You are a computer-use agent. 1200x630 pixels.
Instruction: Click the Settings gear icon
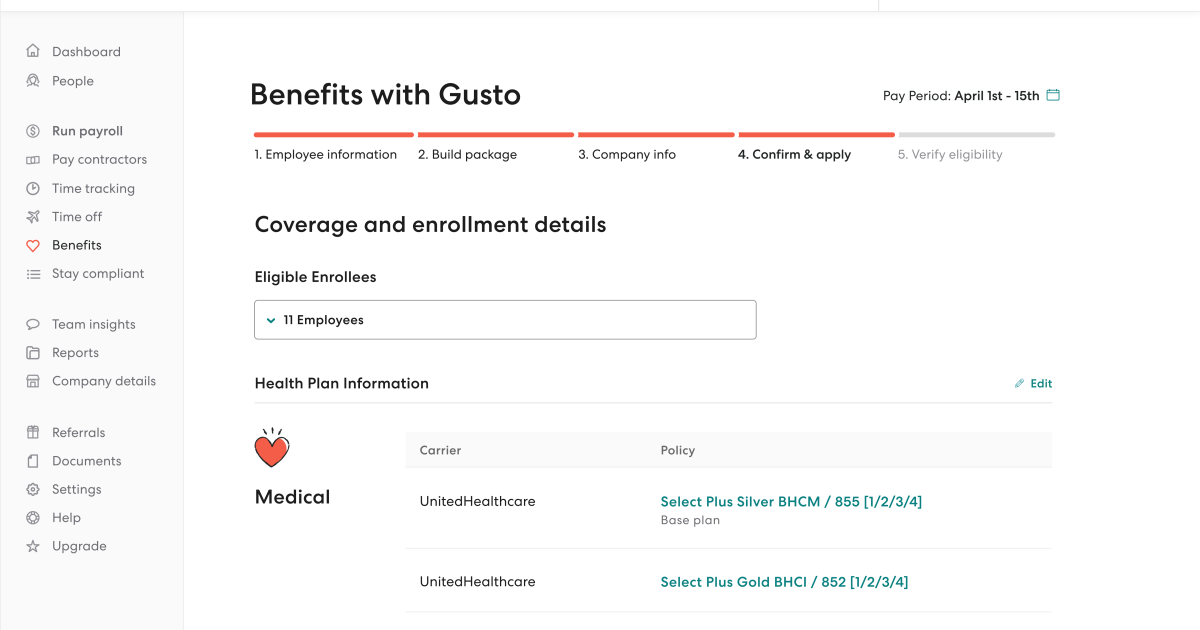(33, 490)
